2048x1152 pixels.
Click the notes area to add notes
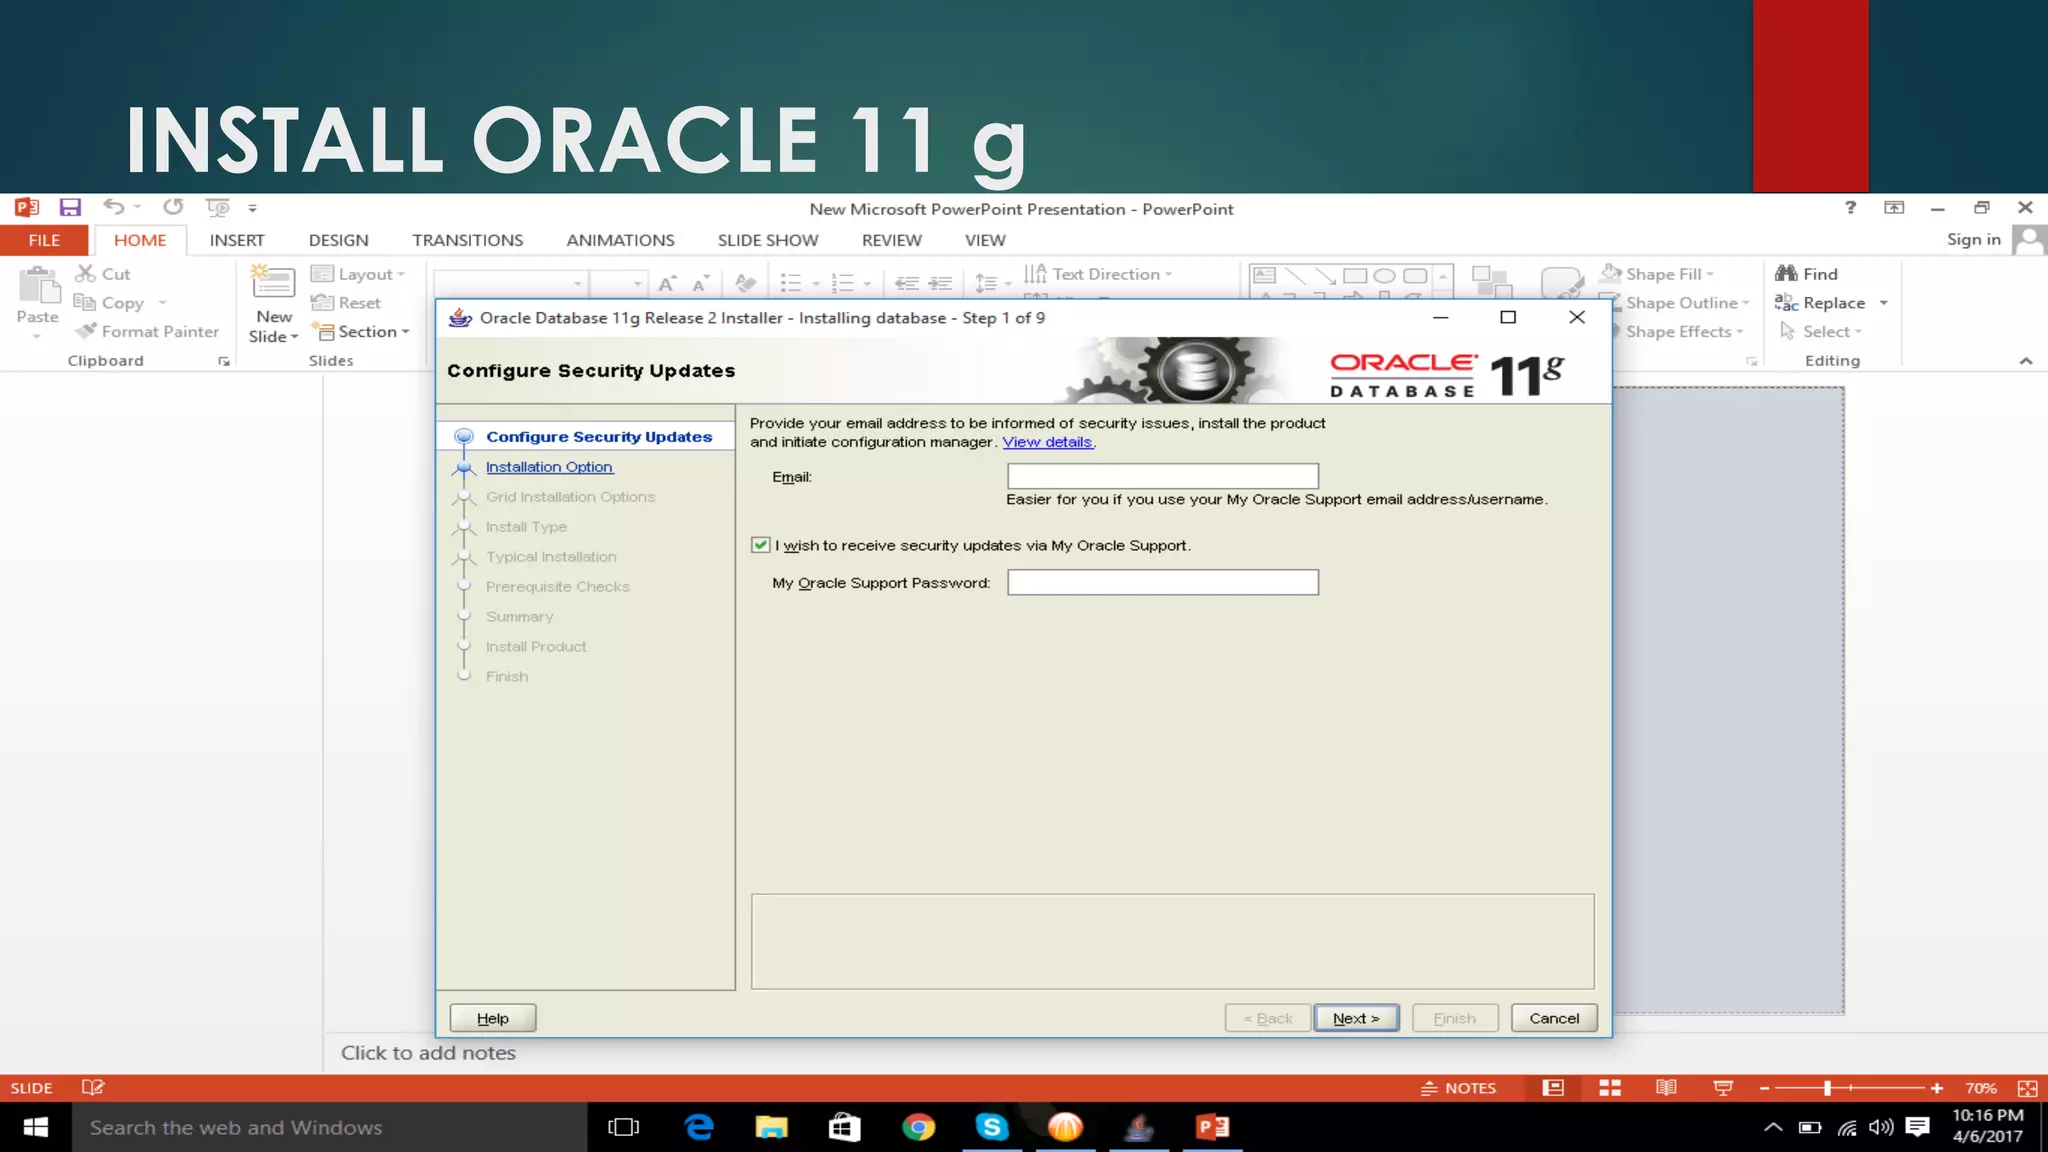(428, 1053)
